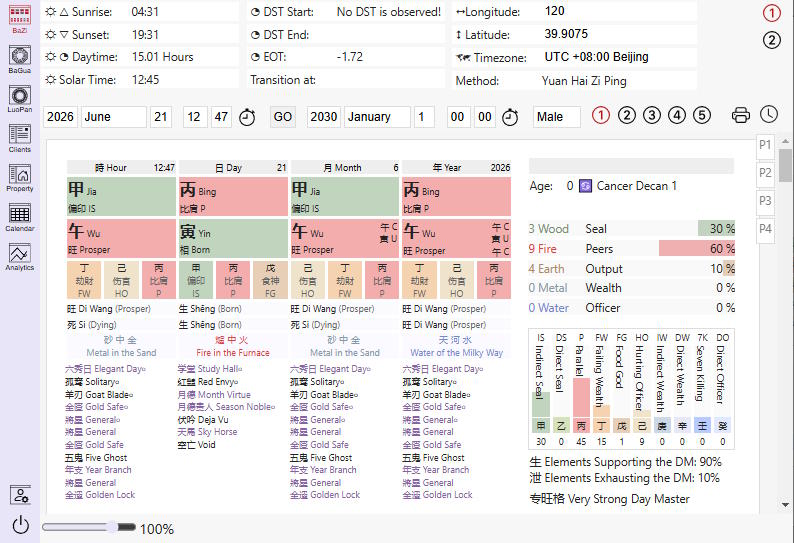Click the Day pillar header
The width and height of the screenshot is (794, 543).
233,168
